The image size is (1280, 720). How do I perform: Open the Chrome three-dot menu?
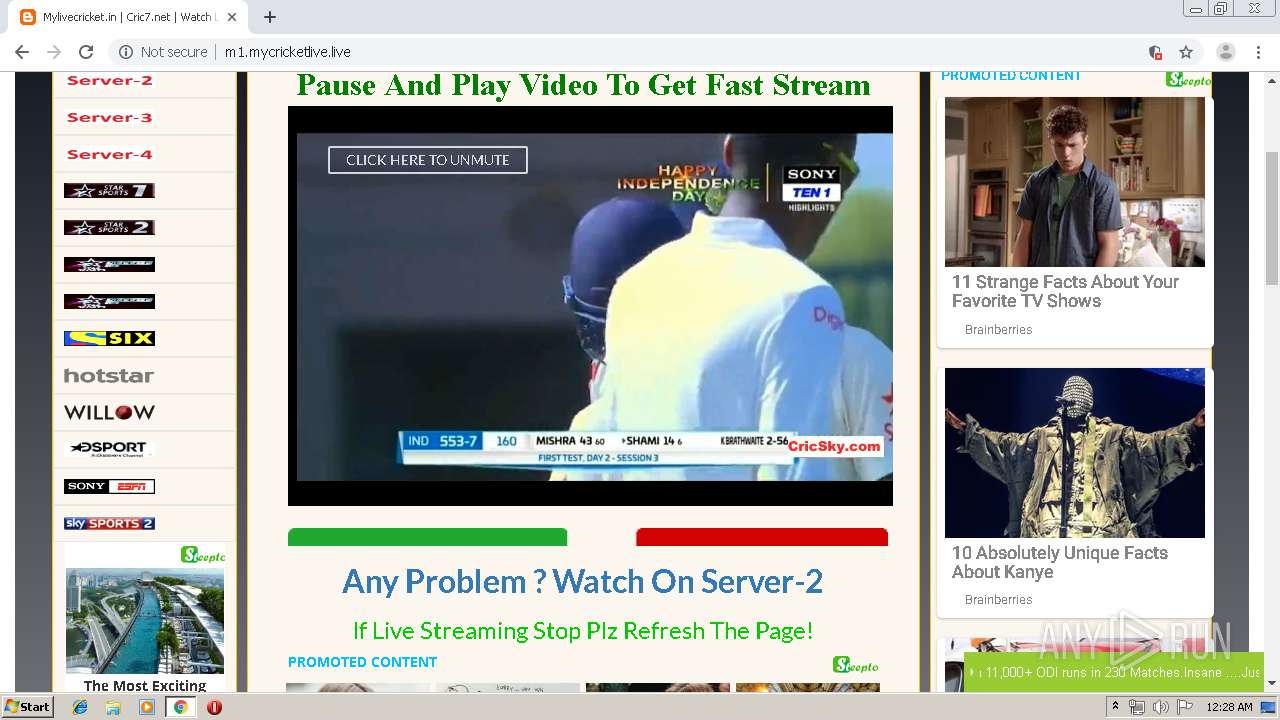1258,52
